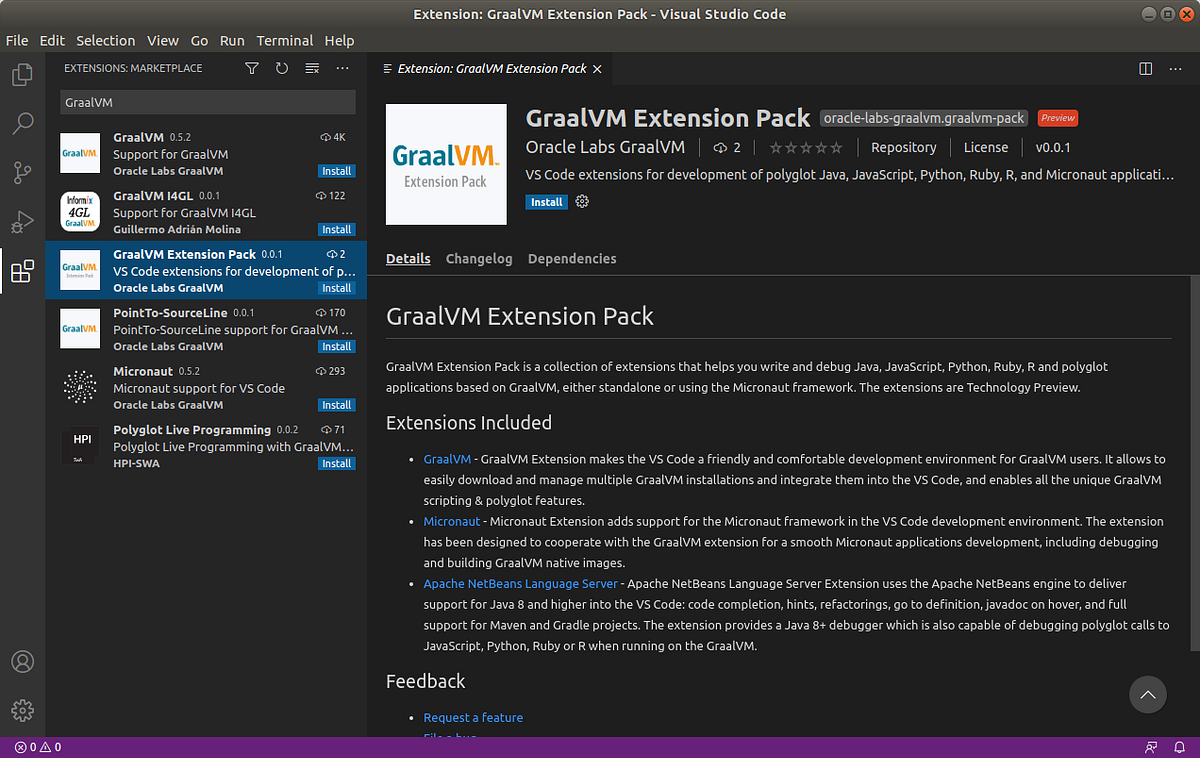Open More Actions menu in the editor toolbar
This screenshot has width=1200, height=758.
[1175, 68]
